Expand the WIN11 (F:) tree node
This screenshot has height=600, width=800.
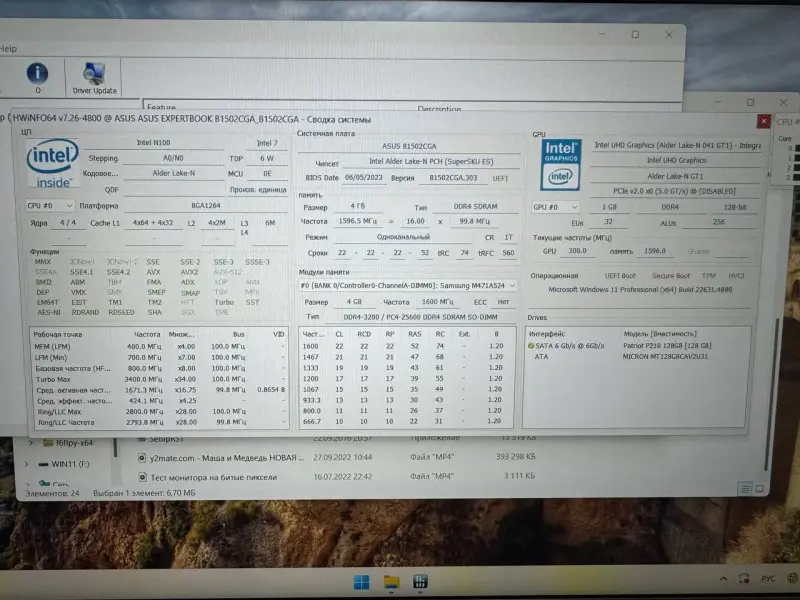click(x=27, y=464)
